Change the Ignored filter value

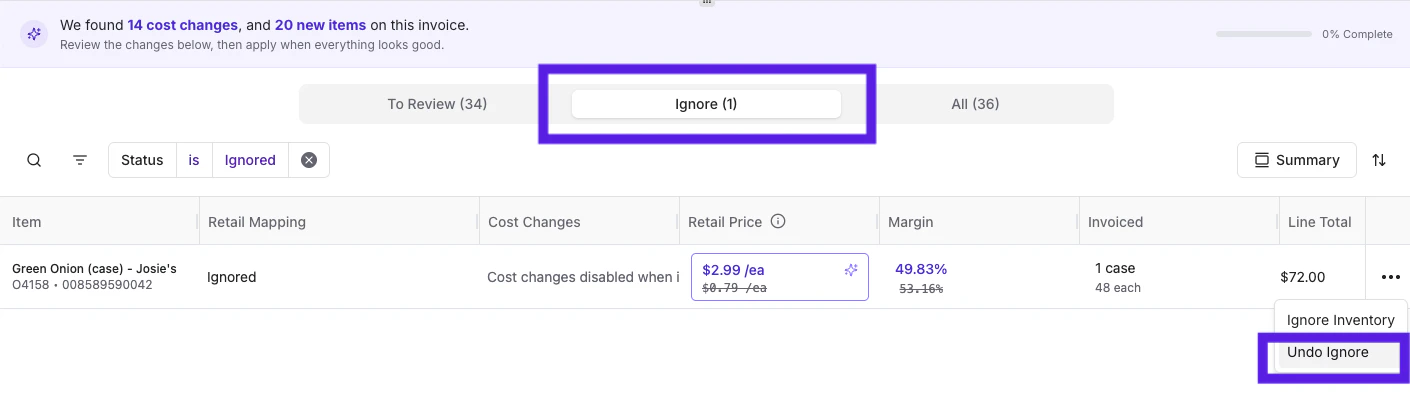click(x=250, y=160)
